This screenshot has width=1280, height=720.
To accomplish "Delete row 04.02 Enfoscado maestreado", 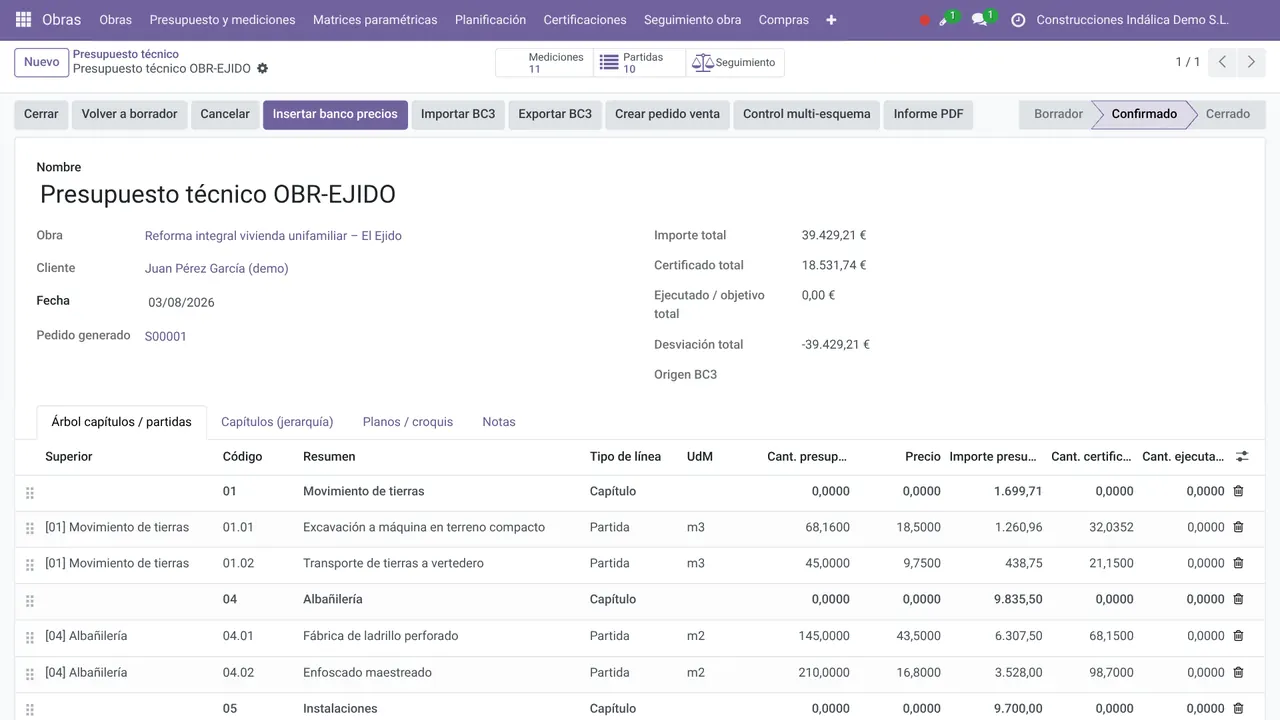I will (1238, 672).
